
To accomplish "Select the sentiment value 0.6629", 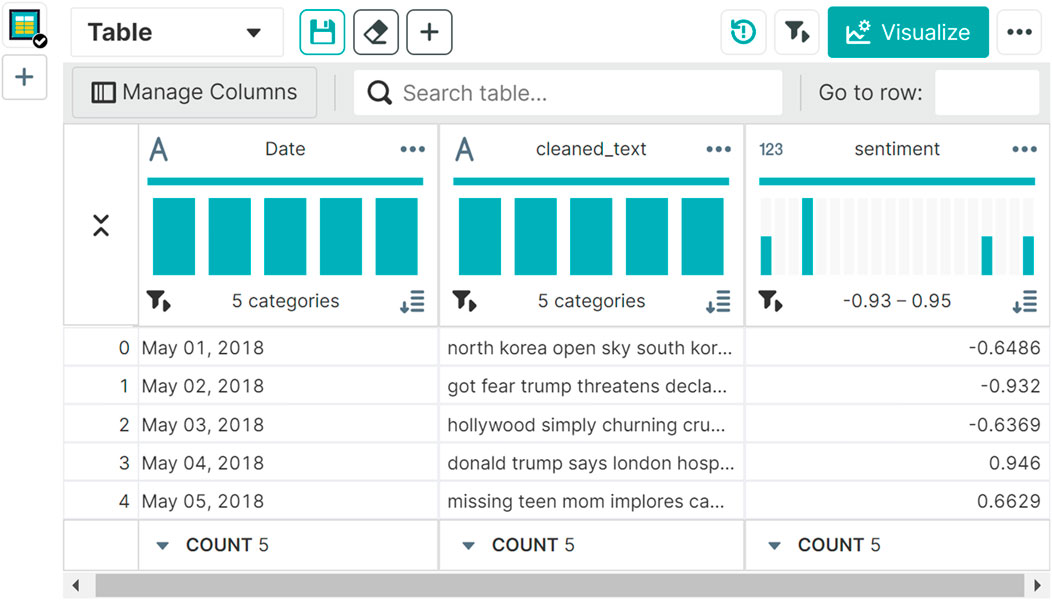I will (x=897, y=501).
